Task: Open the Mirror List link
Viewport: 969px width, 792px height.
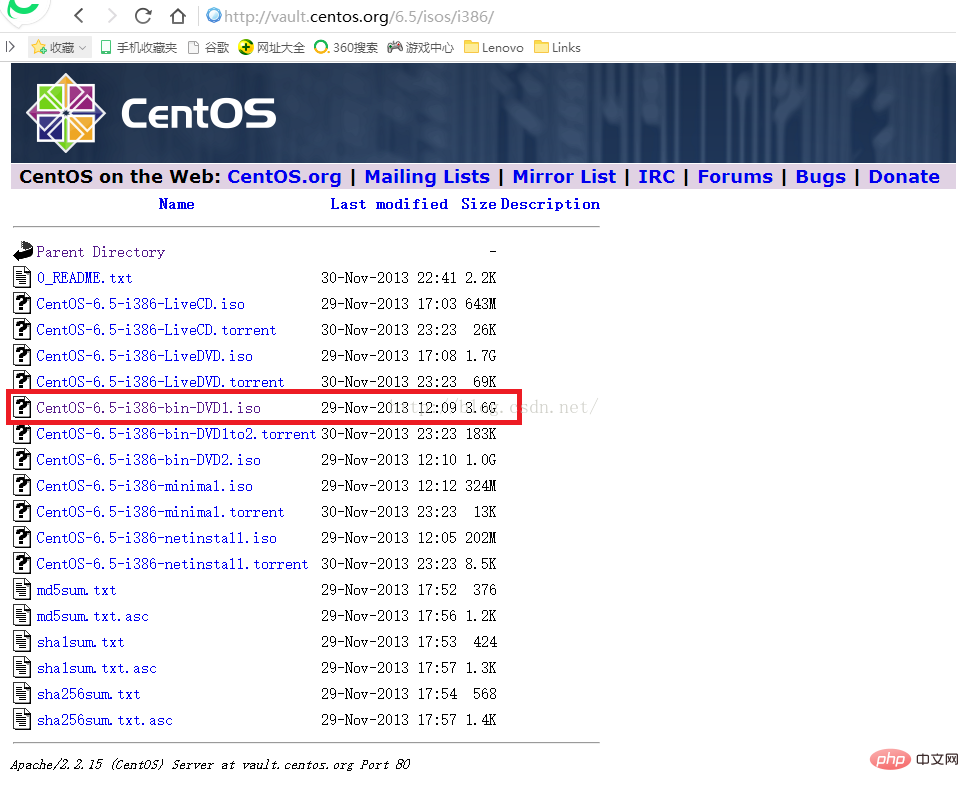Action: tap(564, 177)
